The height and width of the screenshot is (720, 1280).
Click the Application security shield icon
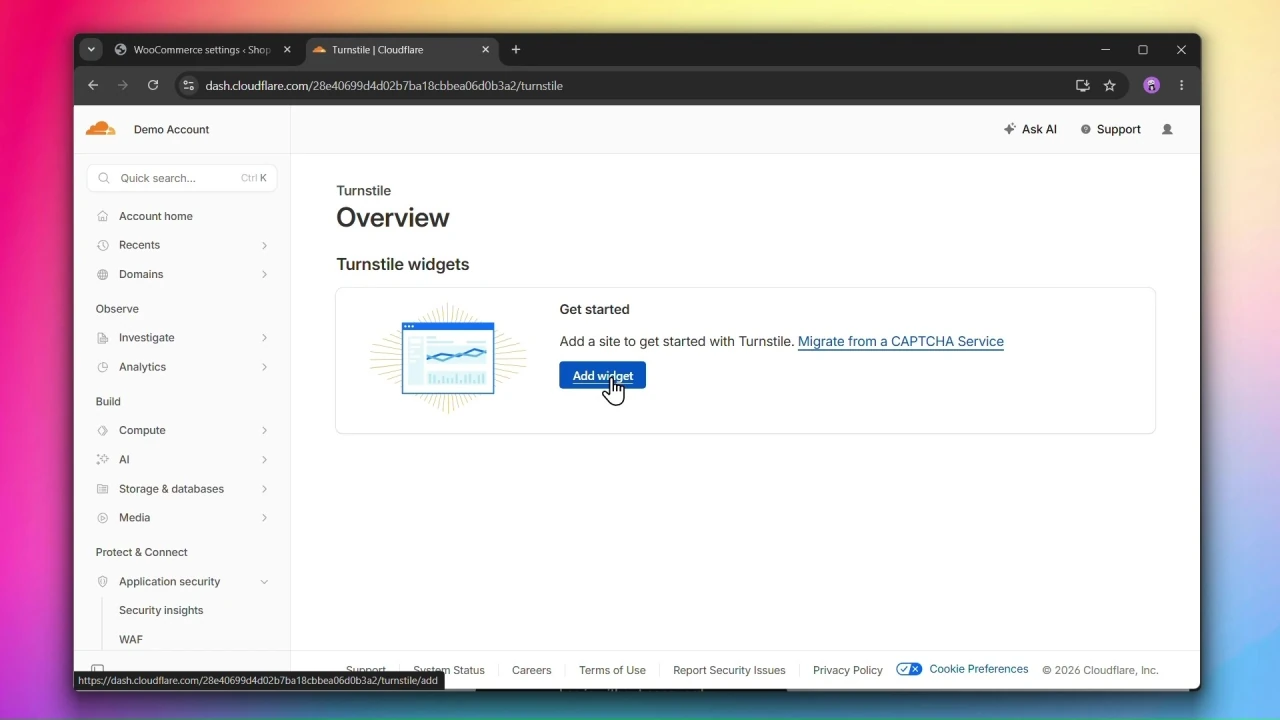pos(102,582)
